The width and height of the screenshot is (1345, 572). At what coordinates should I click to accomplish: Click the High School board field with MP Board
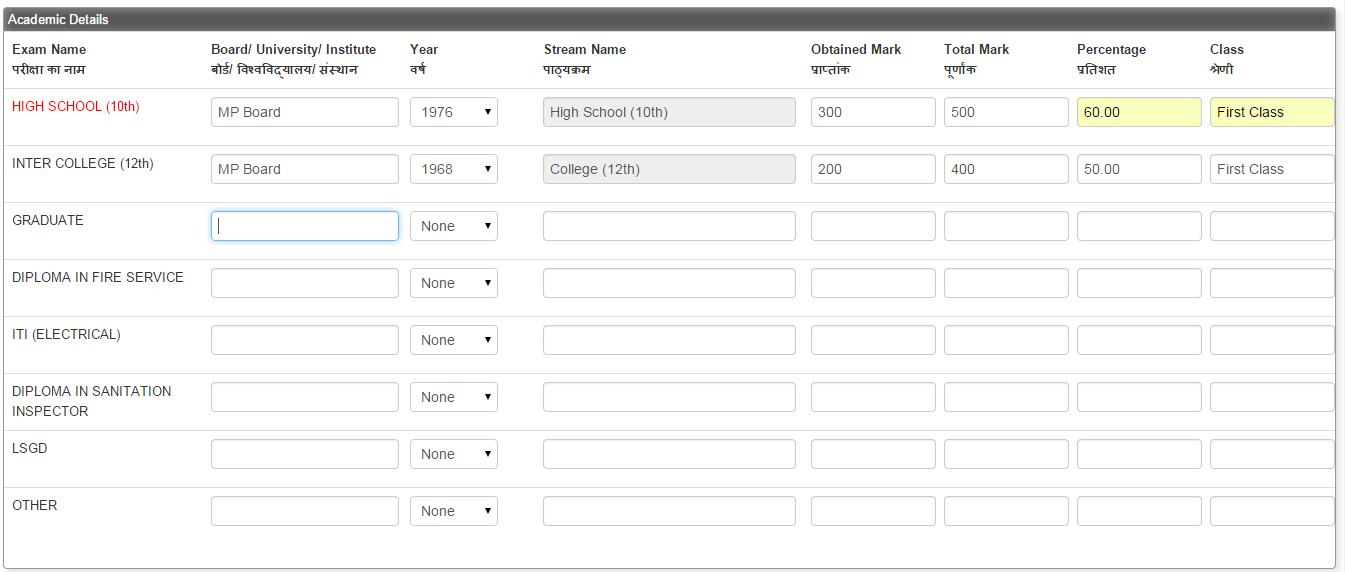tap(305, 112)
